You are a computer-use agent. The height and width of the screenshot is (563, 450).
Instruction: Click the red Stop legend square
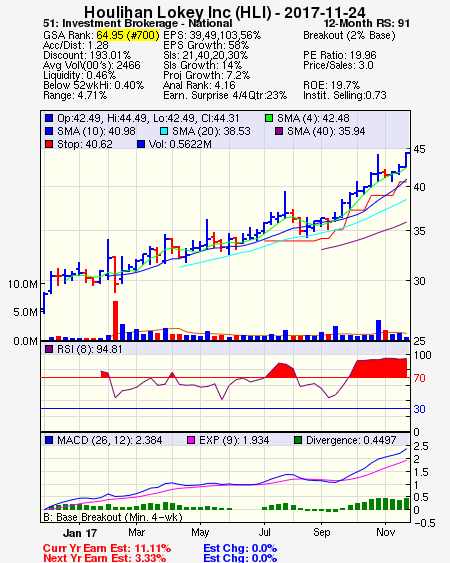click(x=49, y=144)
